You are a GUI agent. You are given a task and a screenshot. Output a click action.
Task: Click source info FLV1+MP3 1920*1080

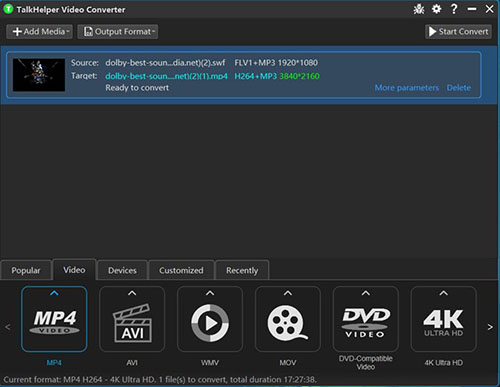click(276, 63)
